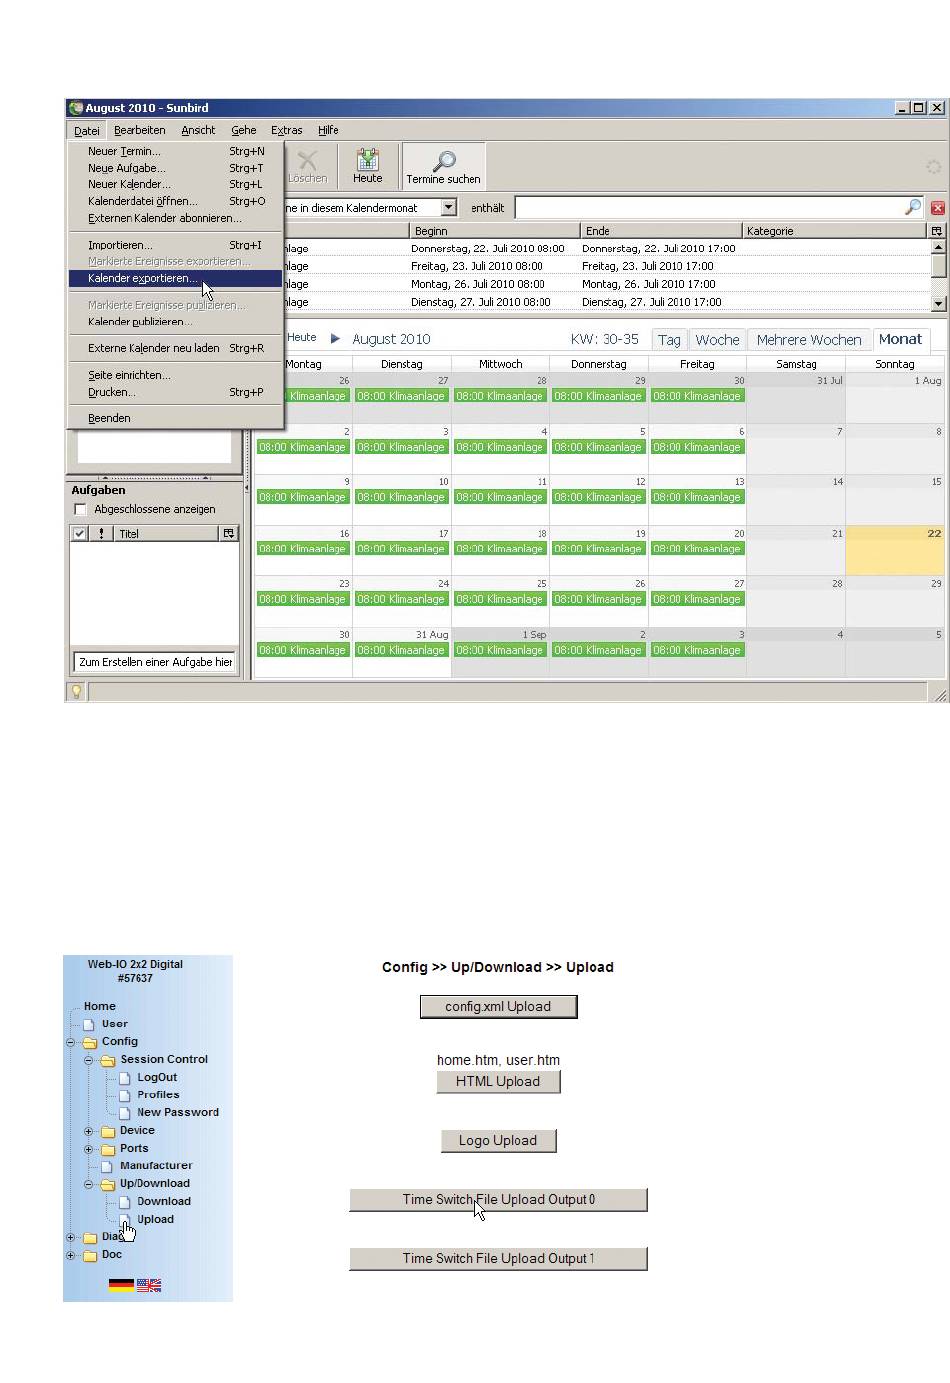
Task: Open the Manufacturer page
Action: pos(156,1166)
